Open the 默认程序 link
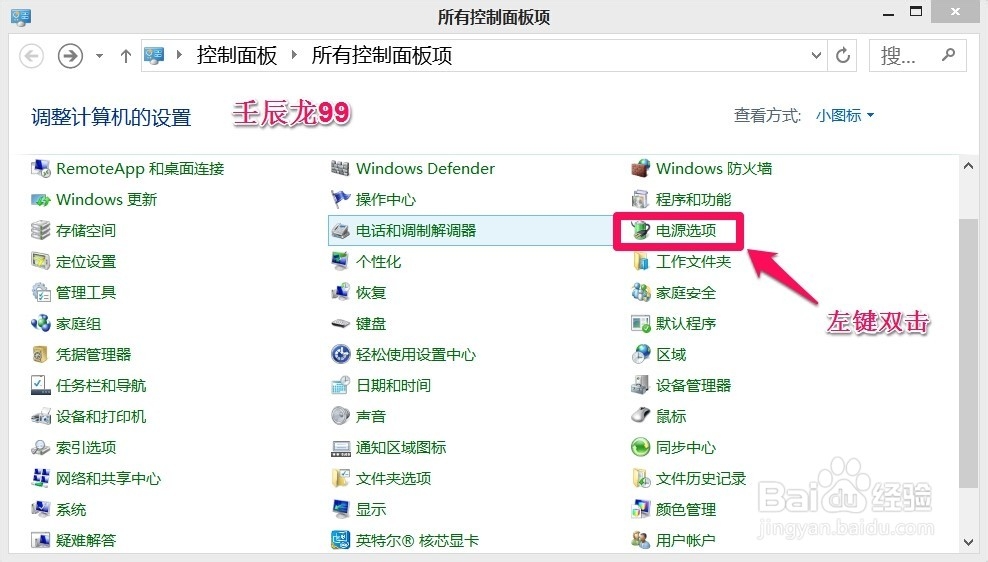The image size is (988, 562). (x=686, y=324)
